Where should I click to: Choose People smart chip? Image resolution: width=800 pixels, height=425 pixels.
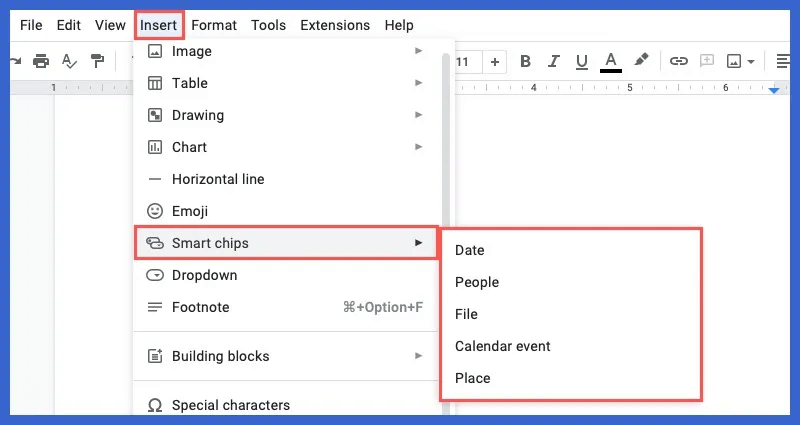tap(571, 282)
